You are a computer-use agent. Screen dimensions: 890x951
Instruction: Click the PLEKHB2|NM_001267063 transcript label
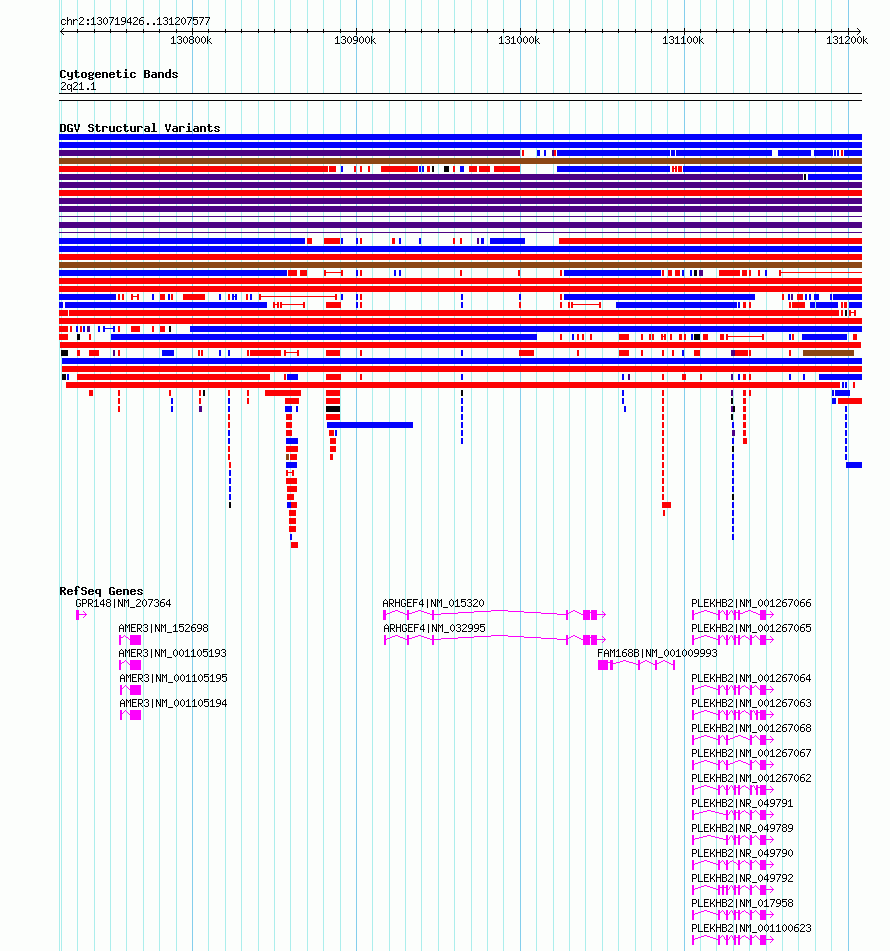click(x=751, y=703)
